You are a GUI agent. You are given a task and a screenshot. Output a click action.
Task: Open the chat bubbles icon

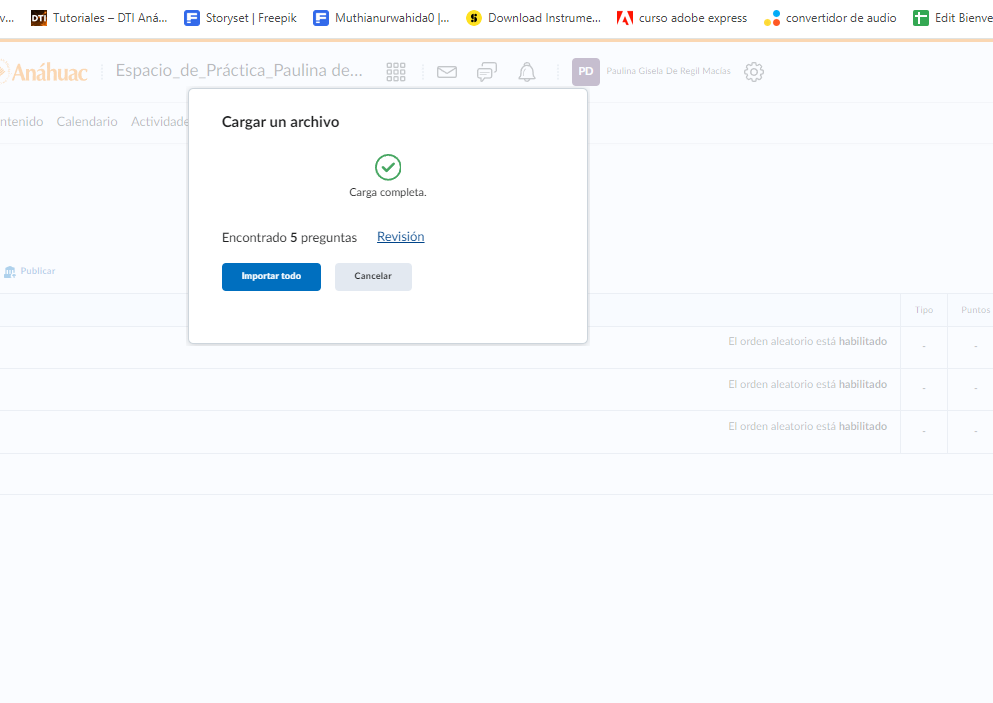[487, 72]
